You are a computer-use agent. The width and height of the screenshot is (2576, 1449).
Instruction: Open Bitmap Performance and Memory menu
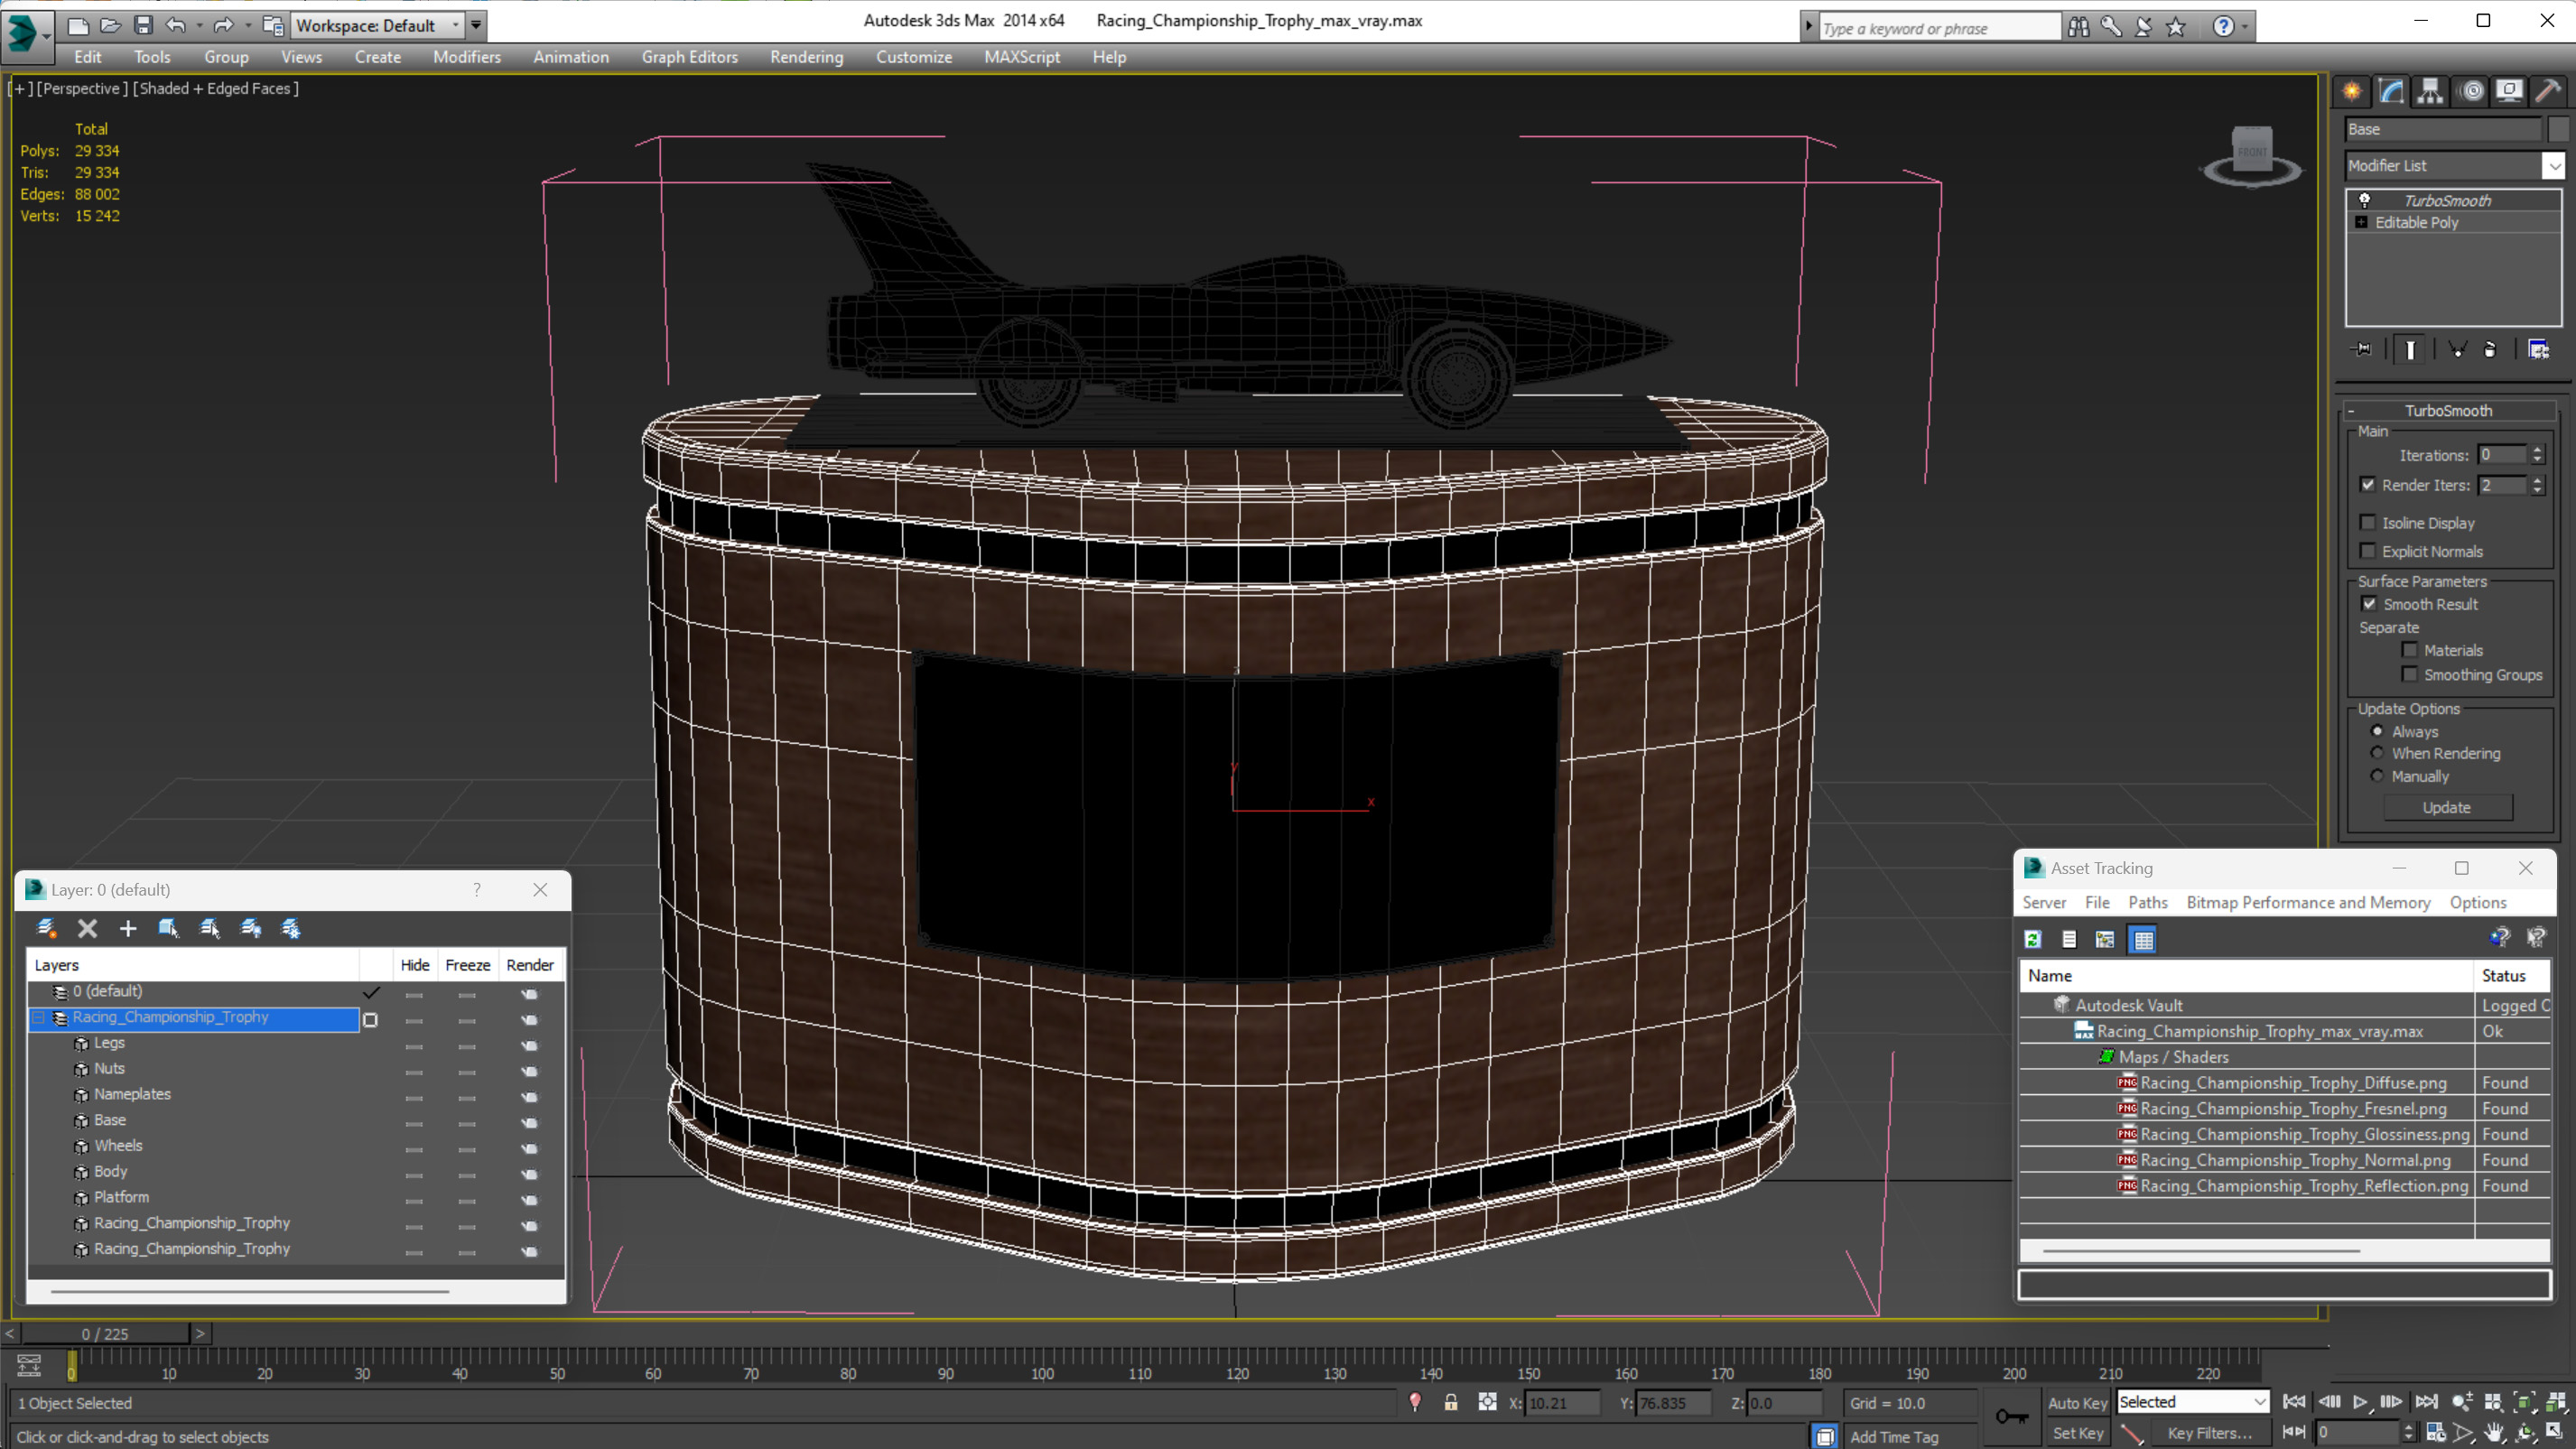(2307, 902)
